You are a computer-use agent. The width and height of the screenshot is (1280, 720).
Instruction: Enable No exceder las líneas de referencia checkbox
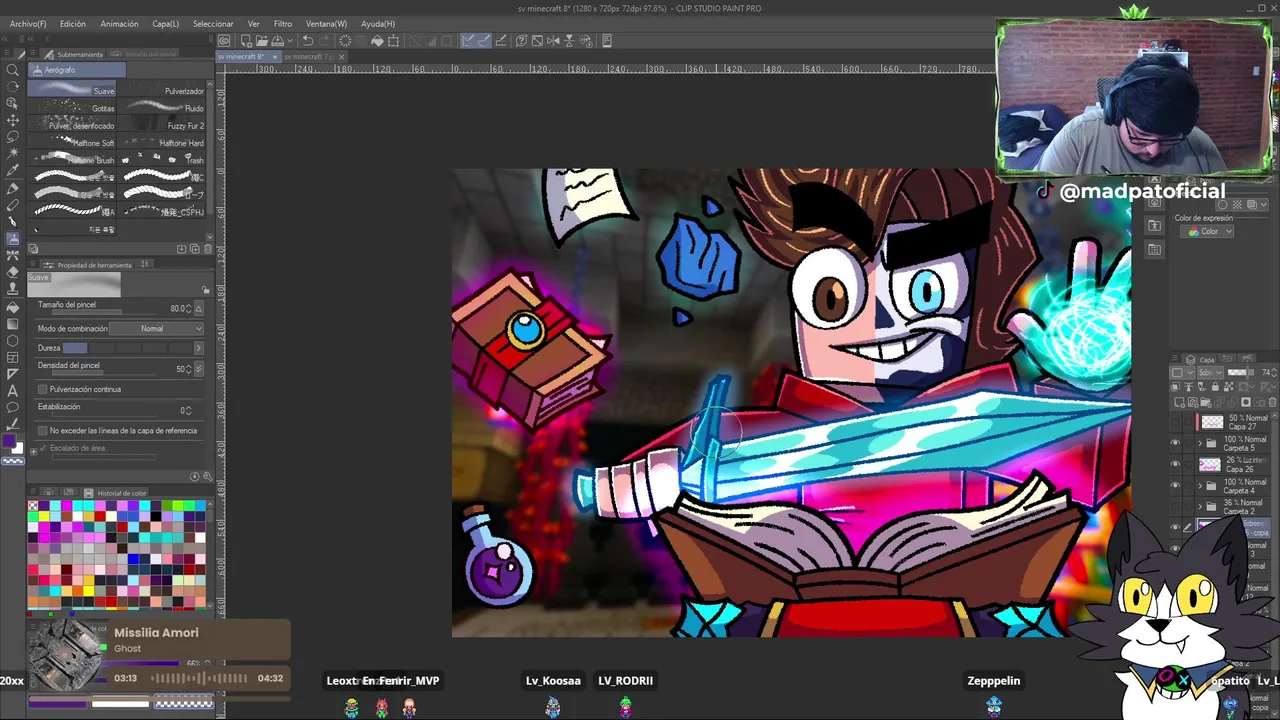pos(42,431)
